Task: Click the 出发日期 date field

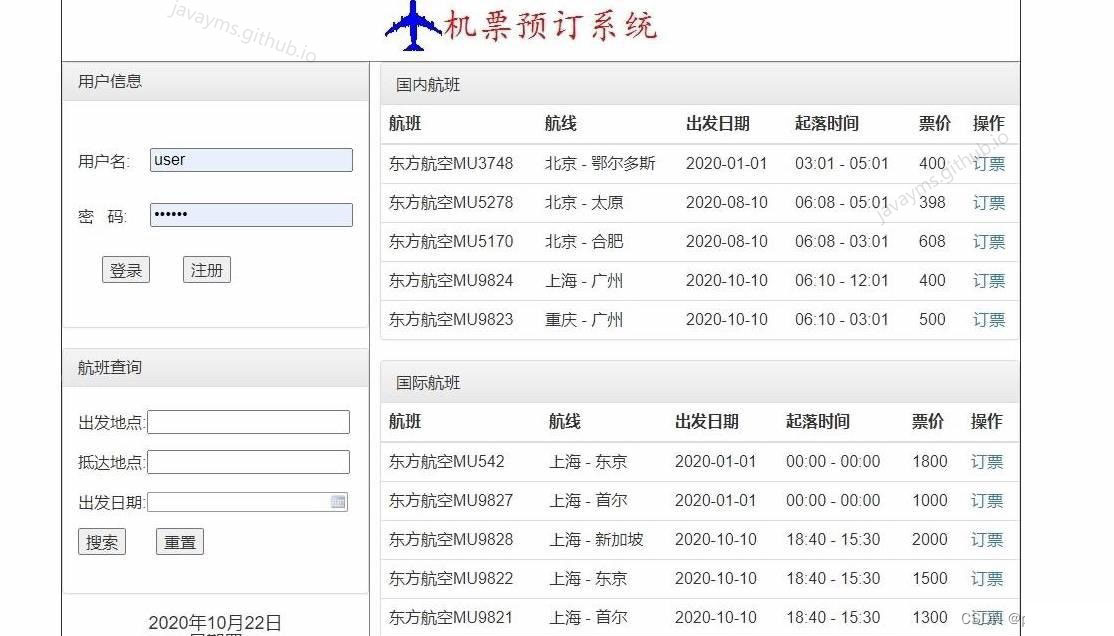Action: 247,502
